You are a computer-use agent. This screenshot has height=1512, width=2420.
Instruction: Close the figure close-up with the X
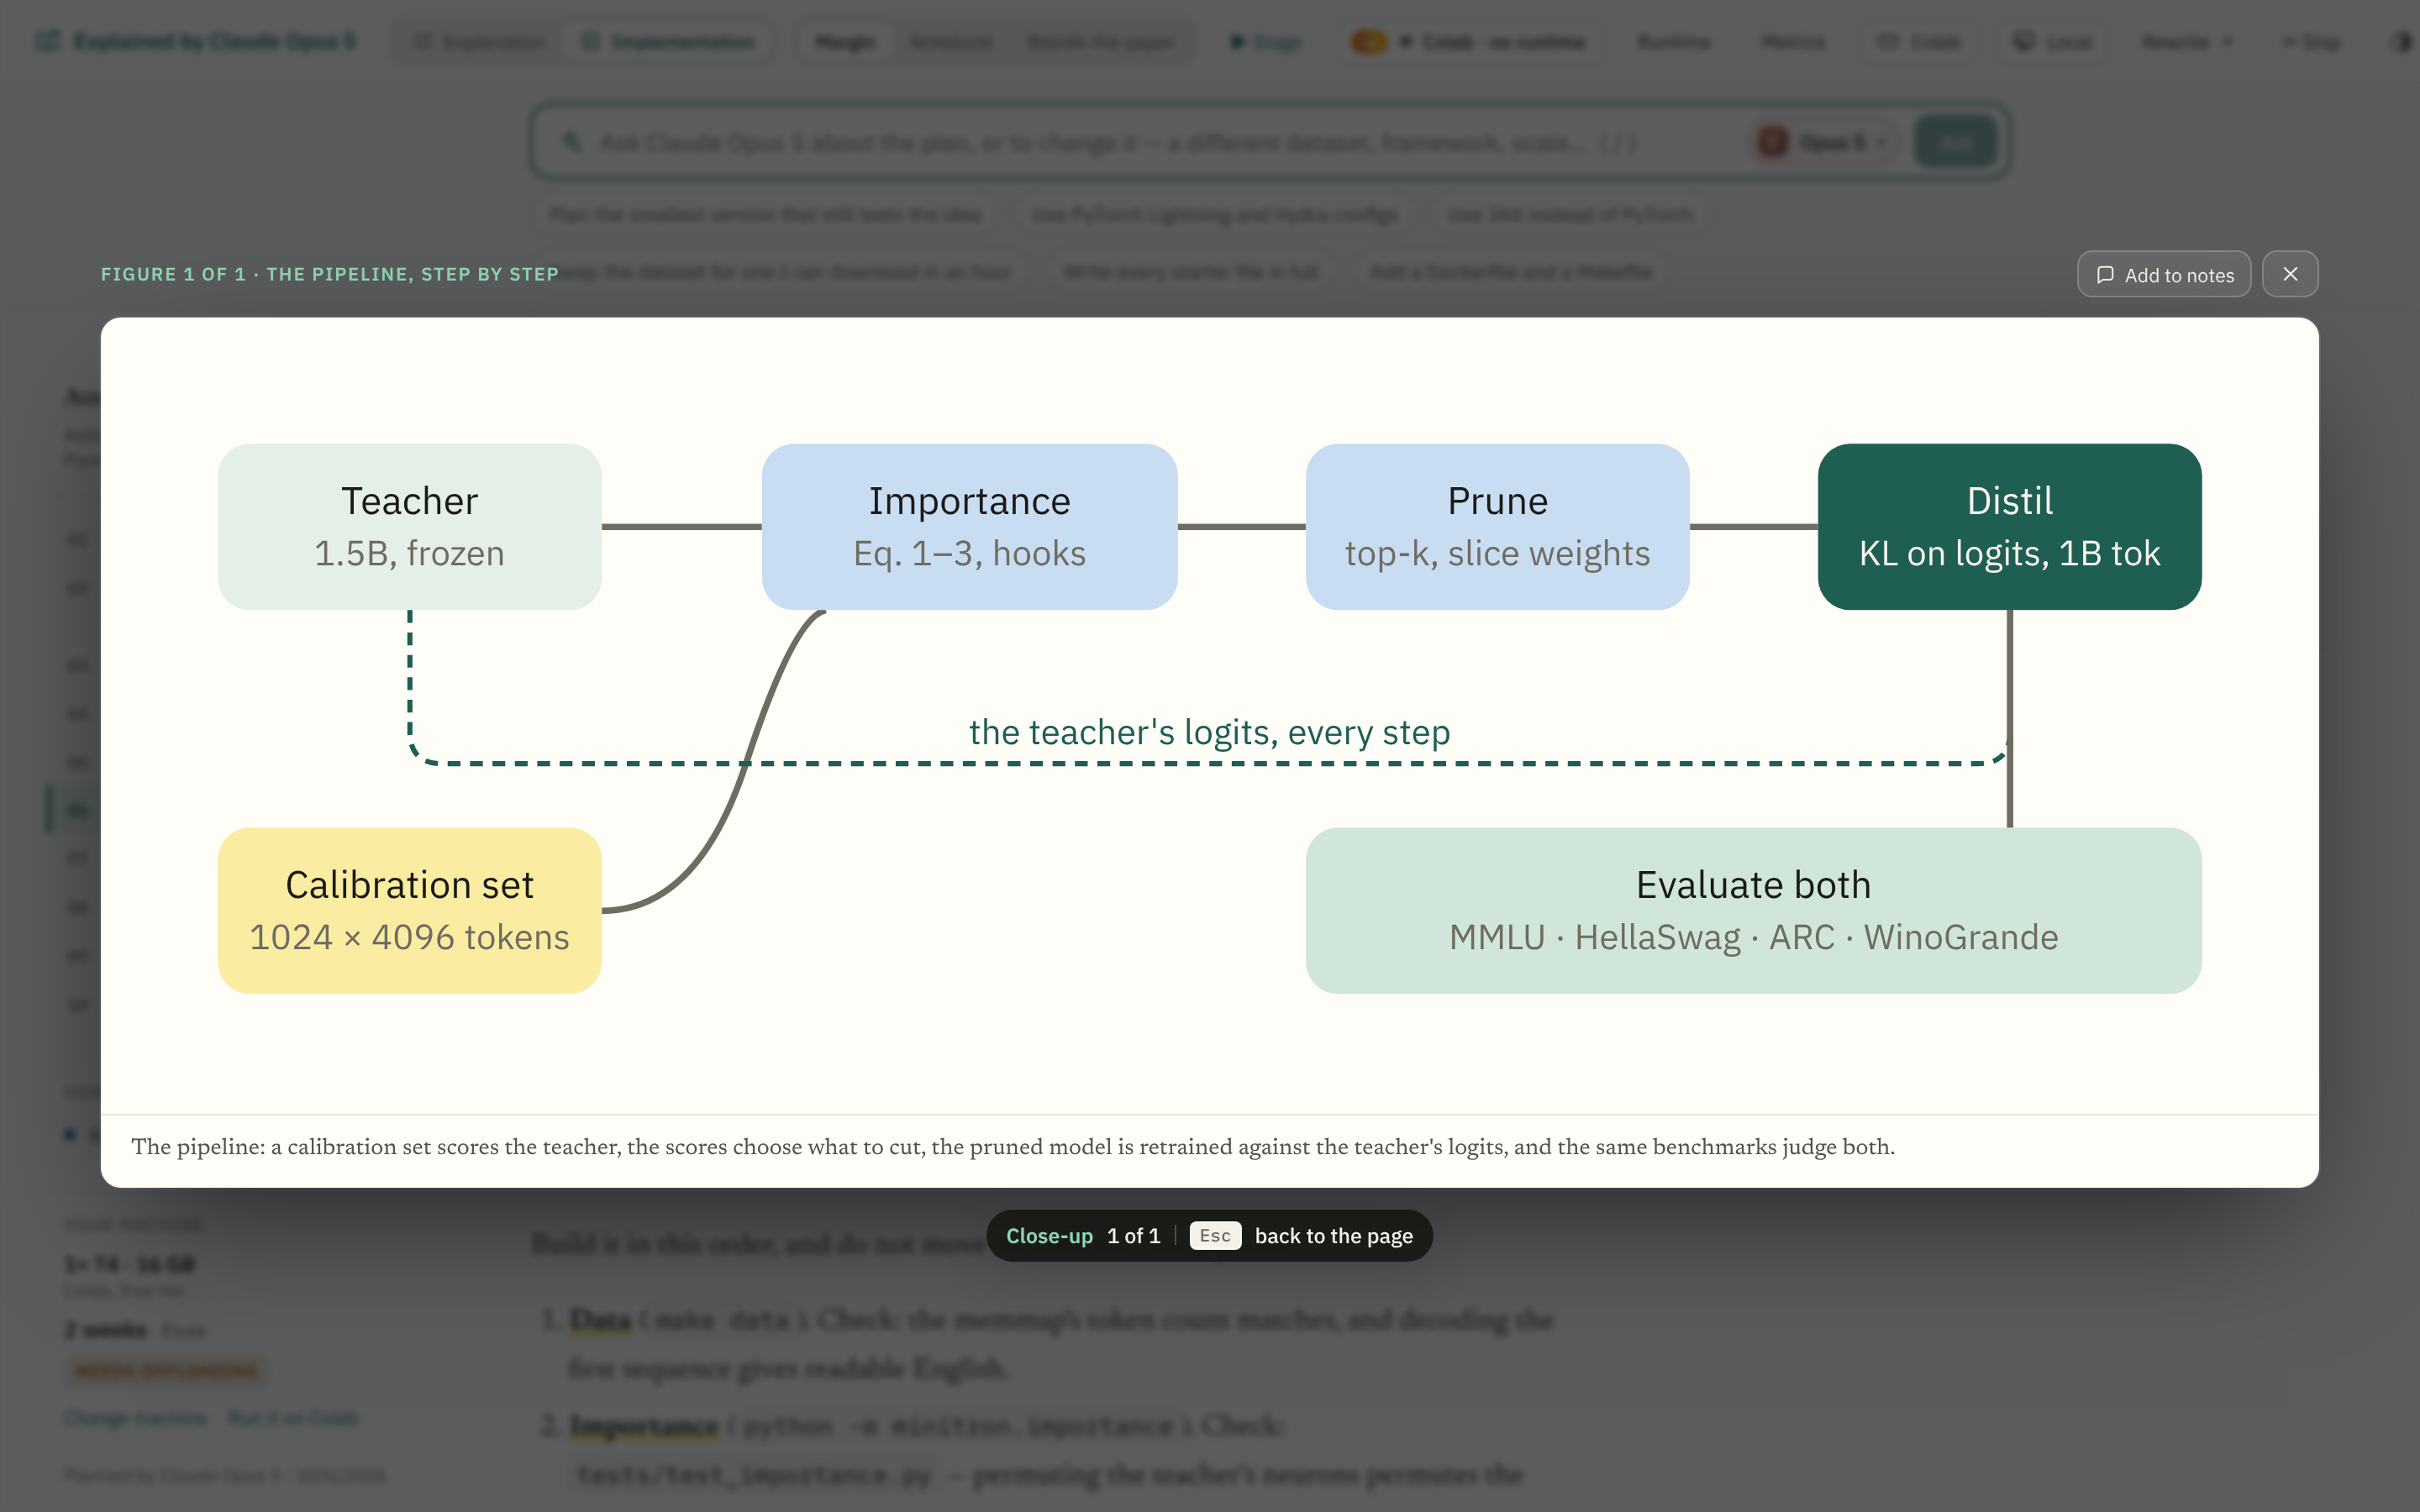(x=2290, y=274)
